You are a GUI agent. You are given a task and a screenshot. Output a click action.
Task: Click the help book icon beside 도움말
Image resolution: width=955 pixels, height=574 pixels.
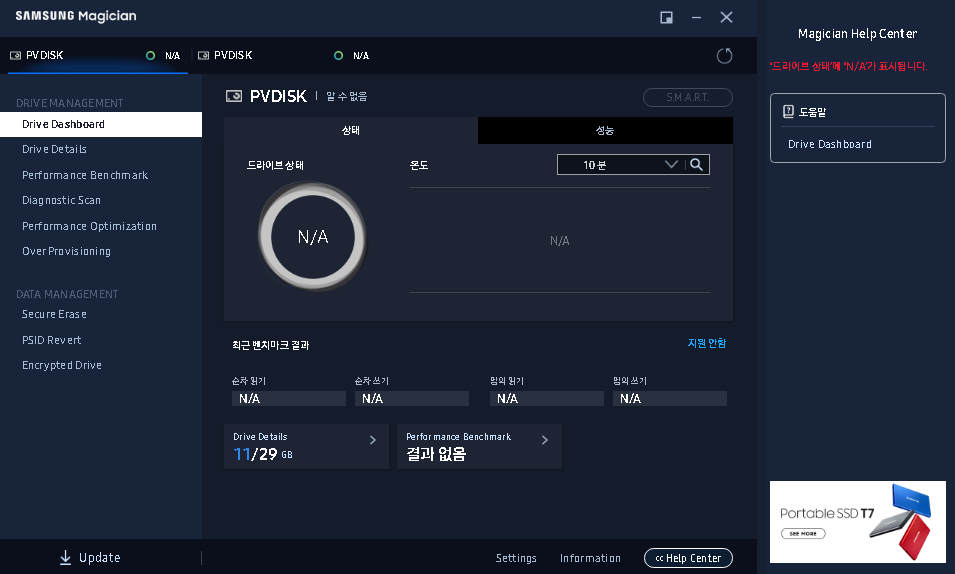point(788,112)
